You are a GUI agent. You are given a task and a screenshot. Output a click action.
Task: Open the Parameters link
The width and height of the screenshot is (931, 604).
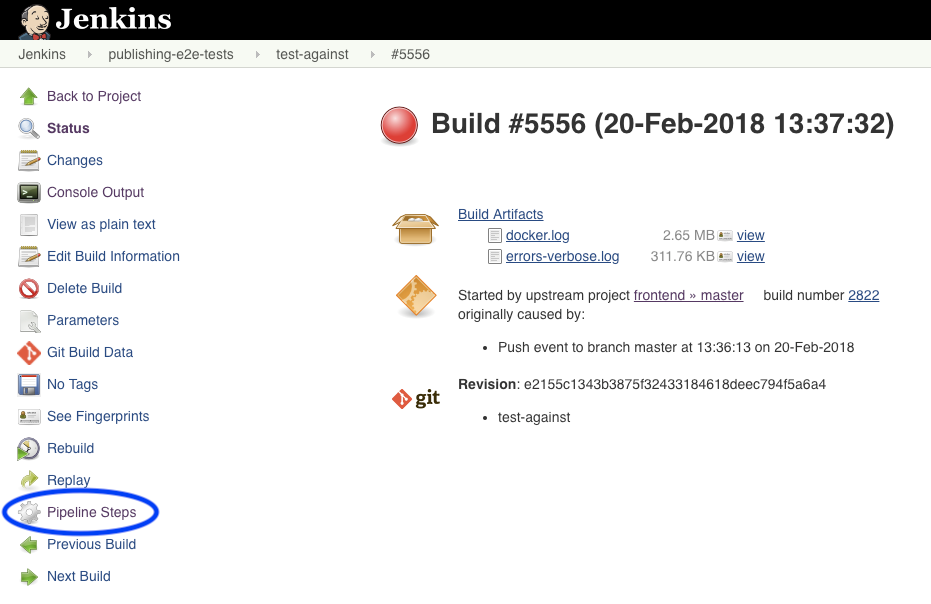click(x=83, y=321)
